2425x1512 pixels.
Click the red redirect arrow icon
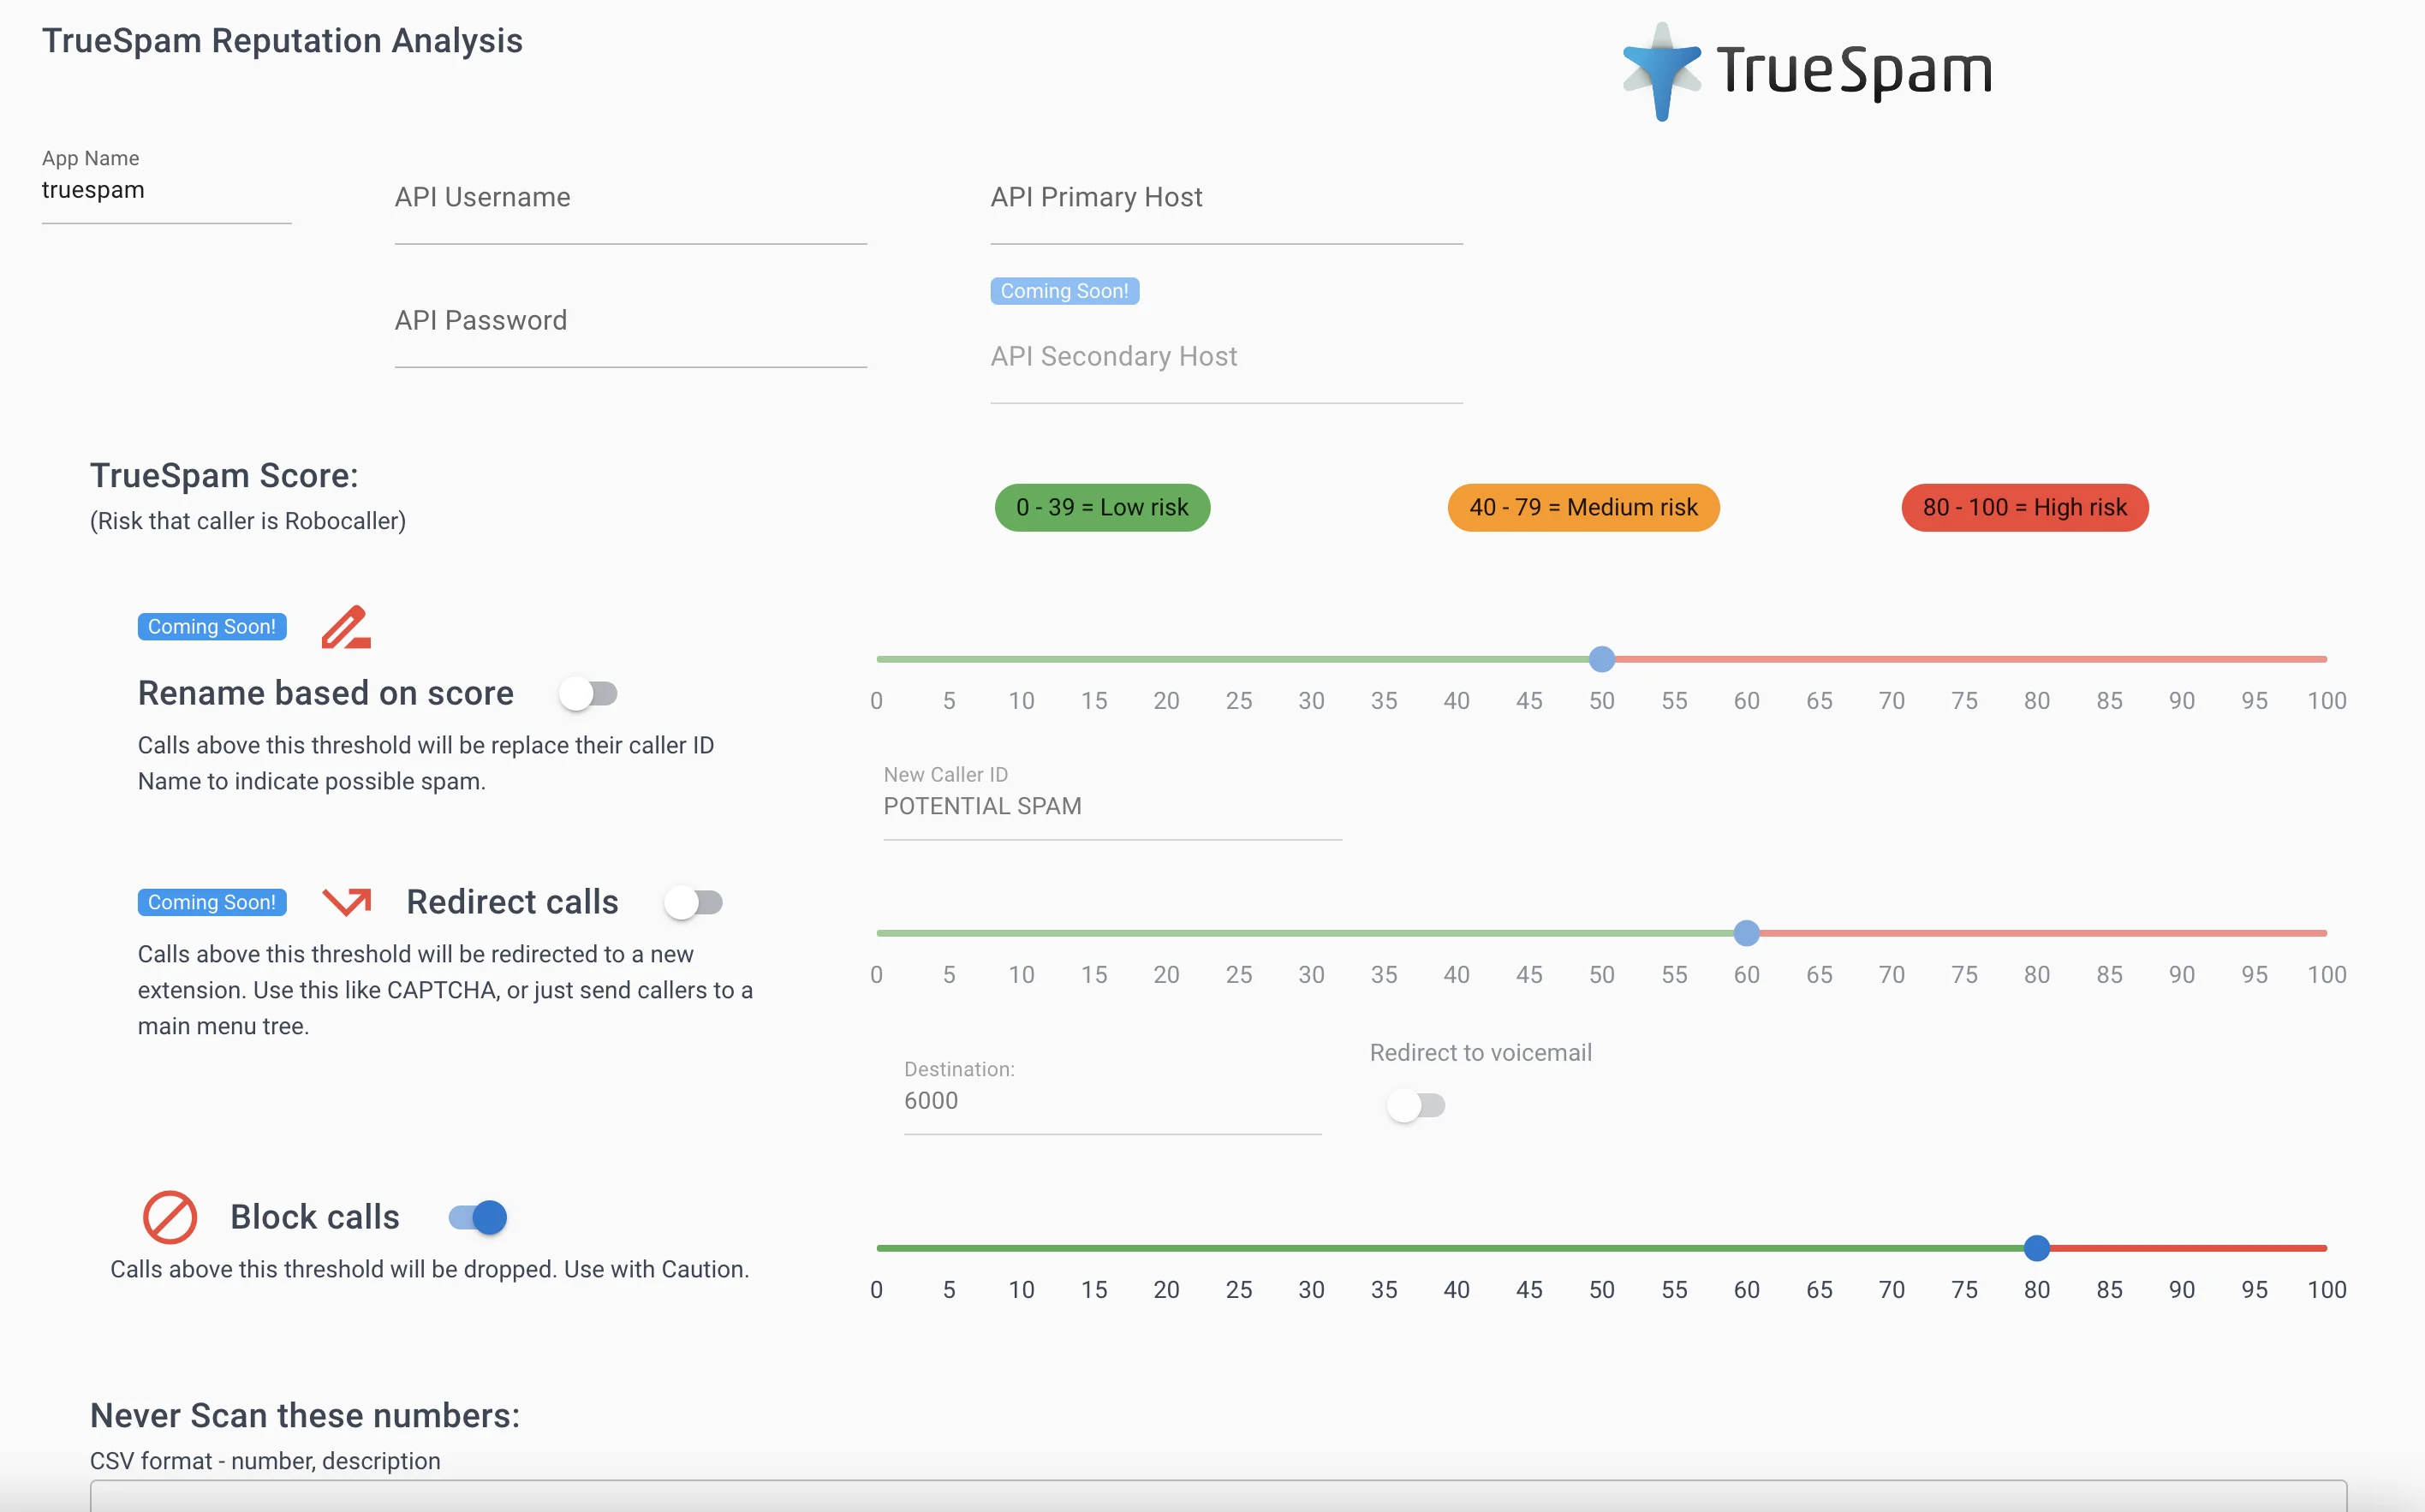click(x=346, y=901)
